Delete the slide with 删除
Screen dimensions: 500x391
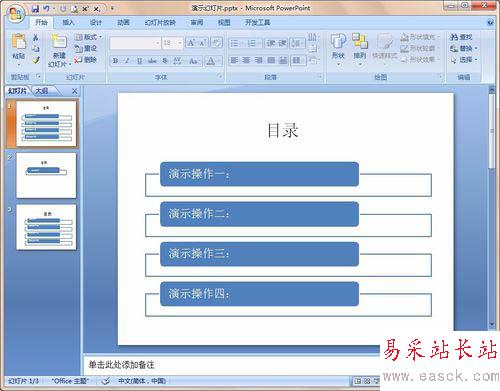click(x=86, y=60)
